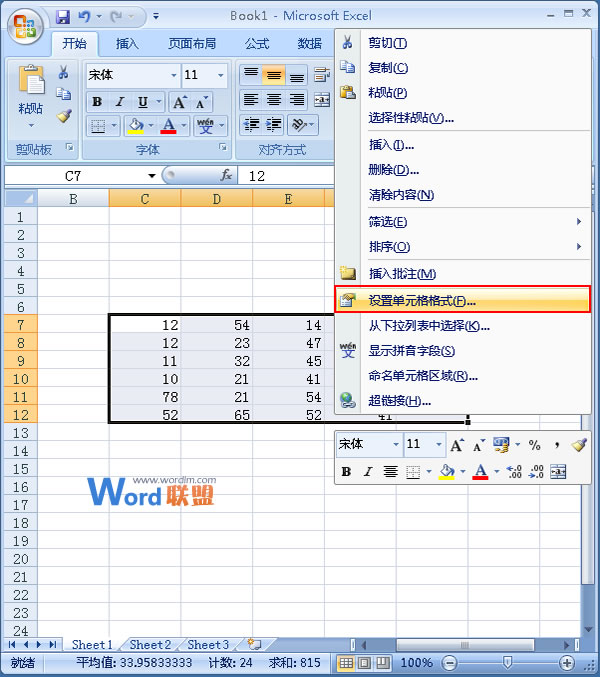
Task: Click the Paste clipboard icon in ribbon
Action: 31,80
